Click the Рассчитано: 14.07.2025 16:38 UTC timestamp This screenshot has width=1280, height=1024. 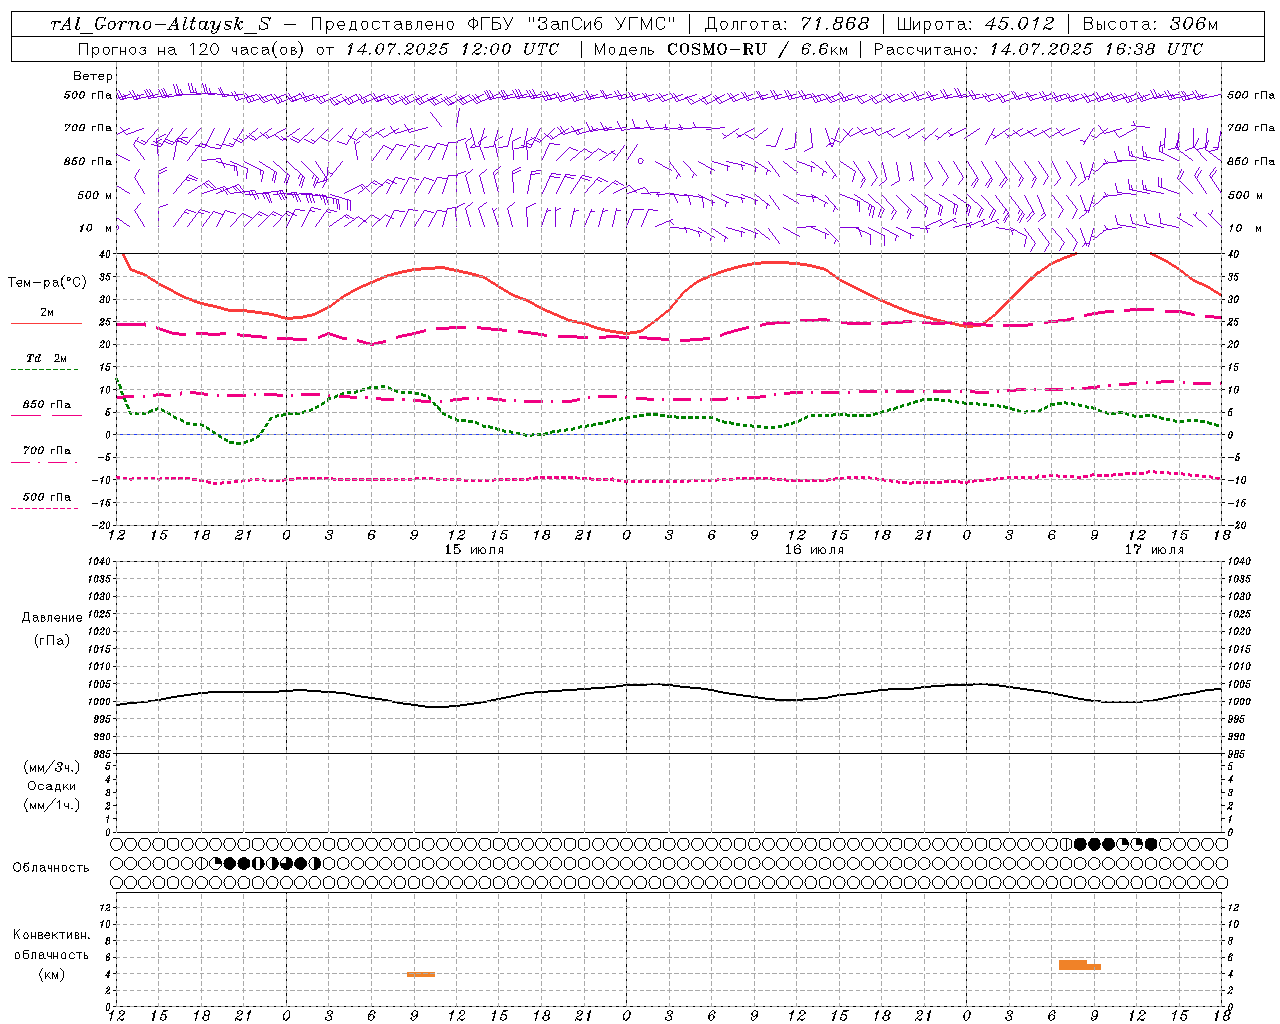[1038, 49]
